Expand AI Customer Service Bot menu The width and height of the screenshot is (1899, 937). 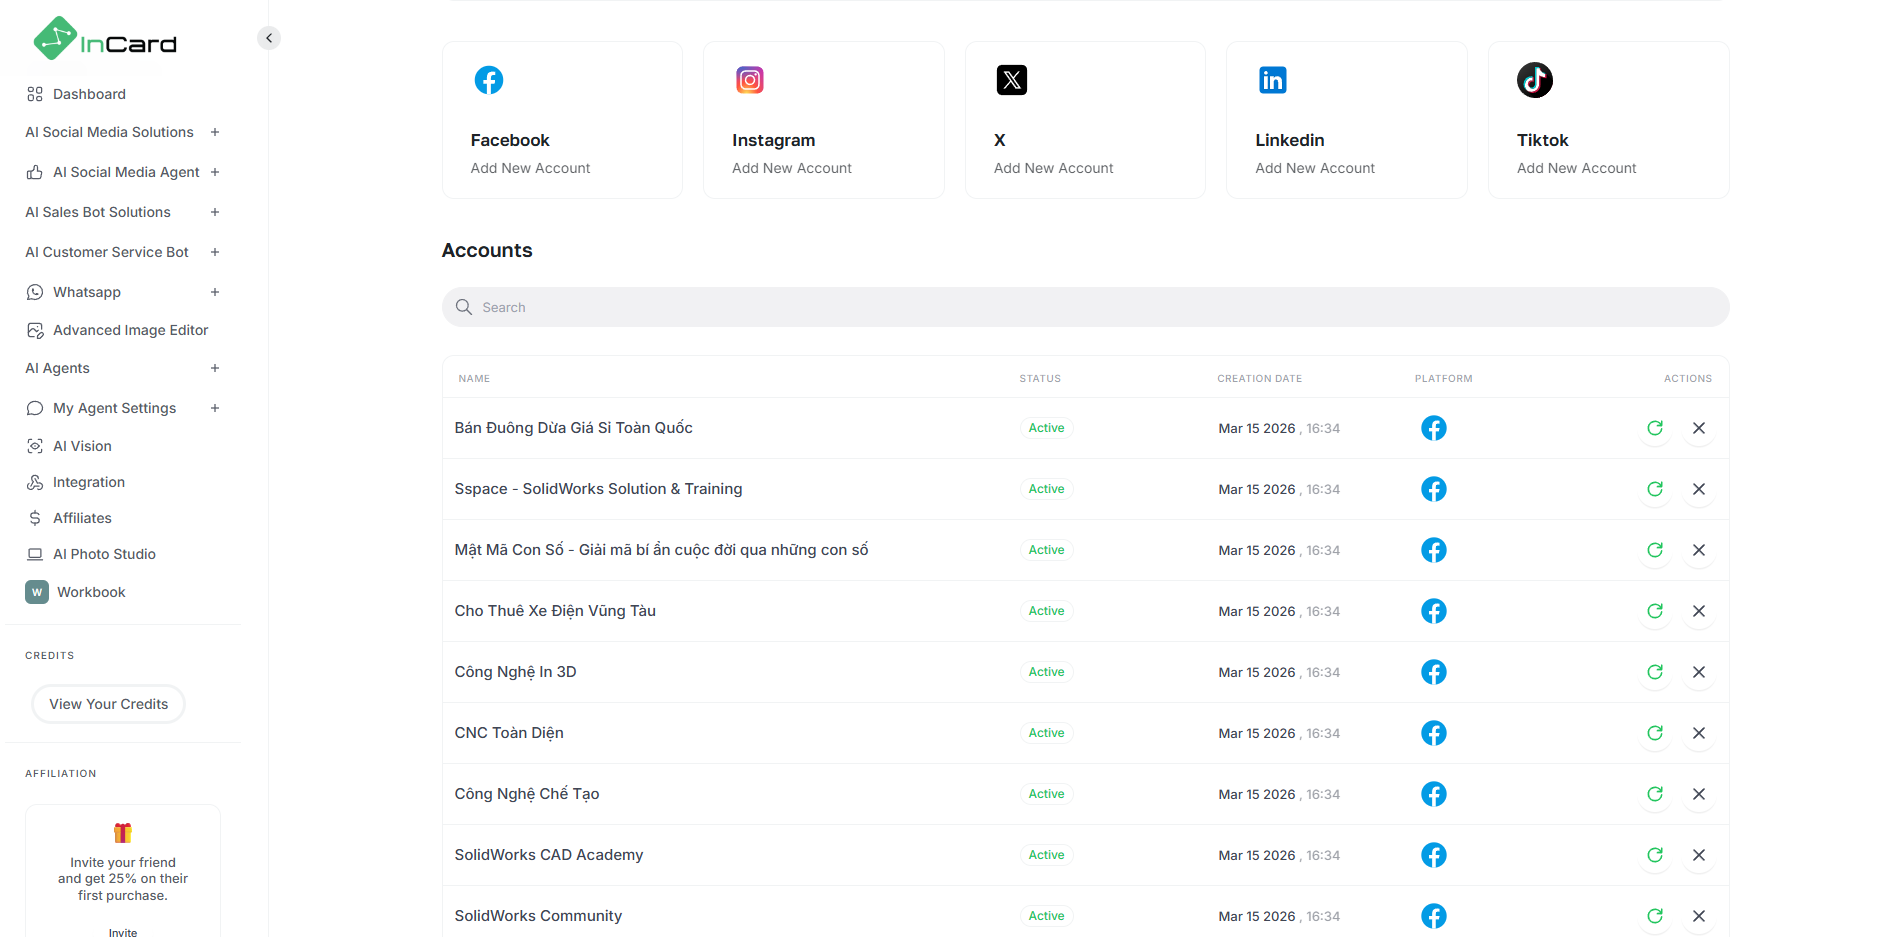(215, 252)
